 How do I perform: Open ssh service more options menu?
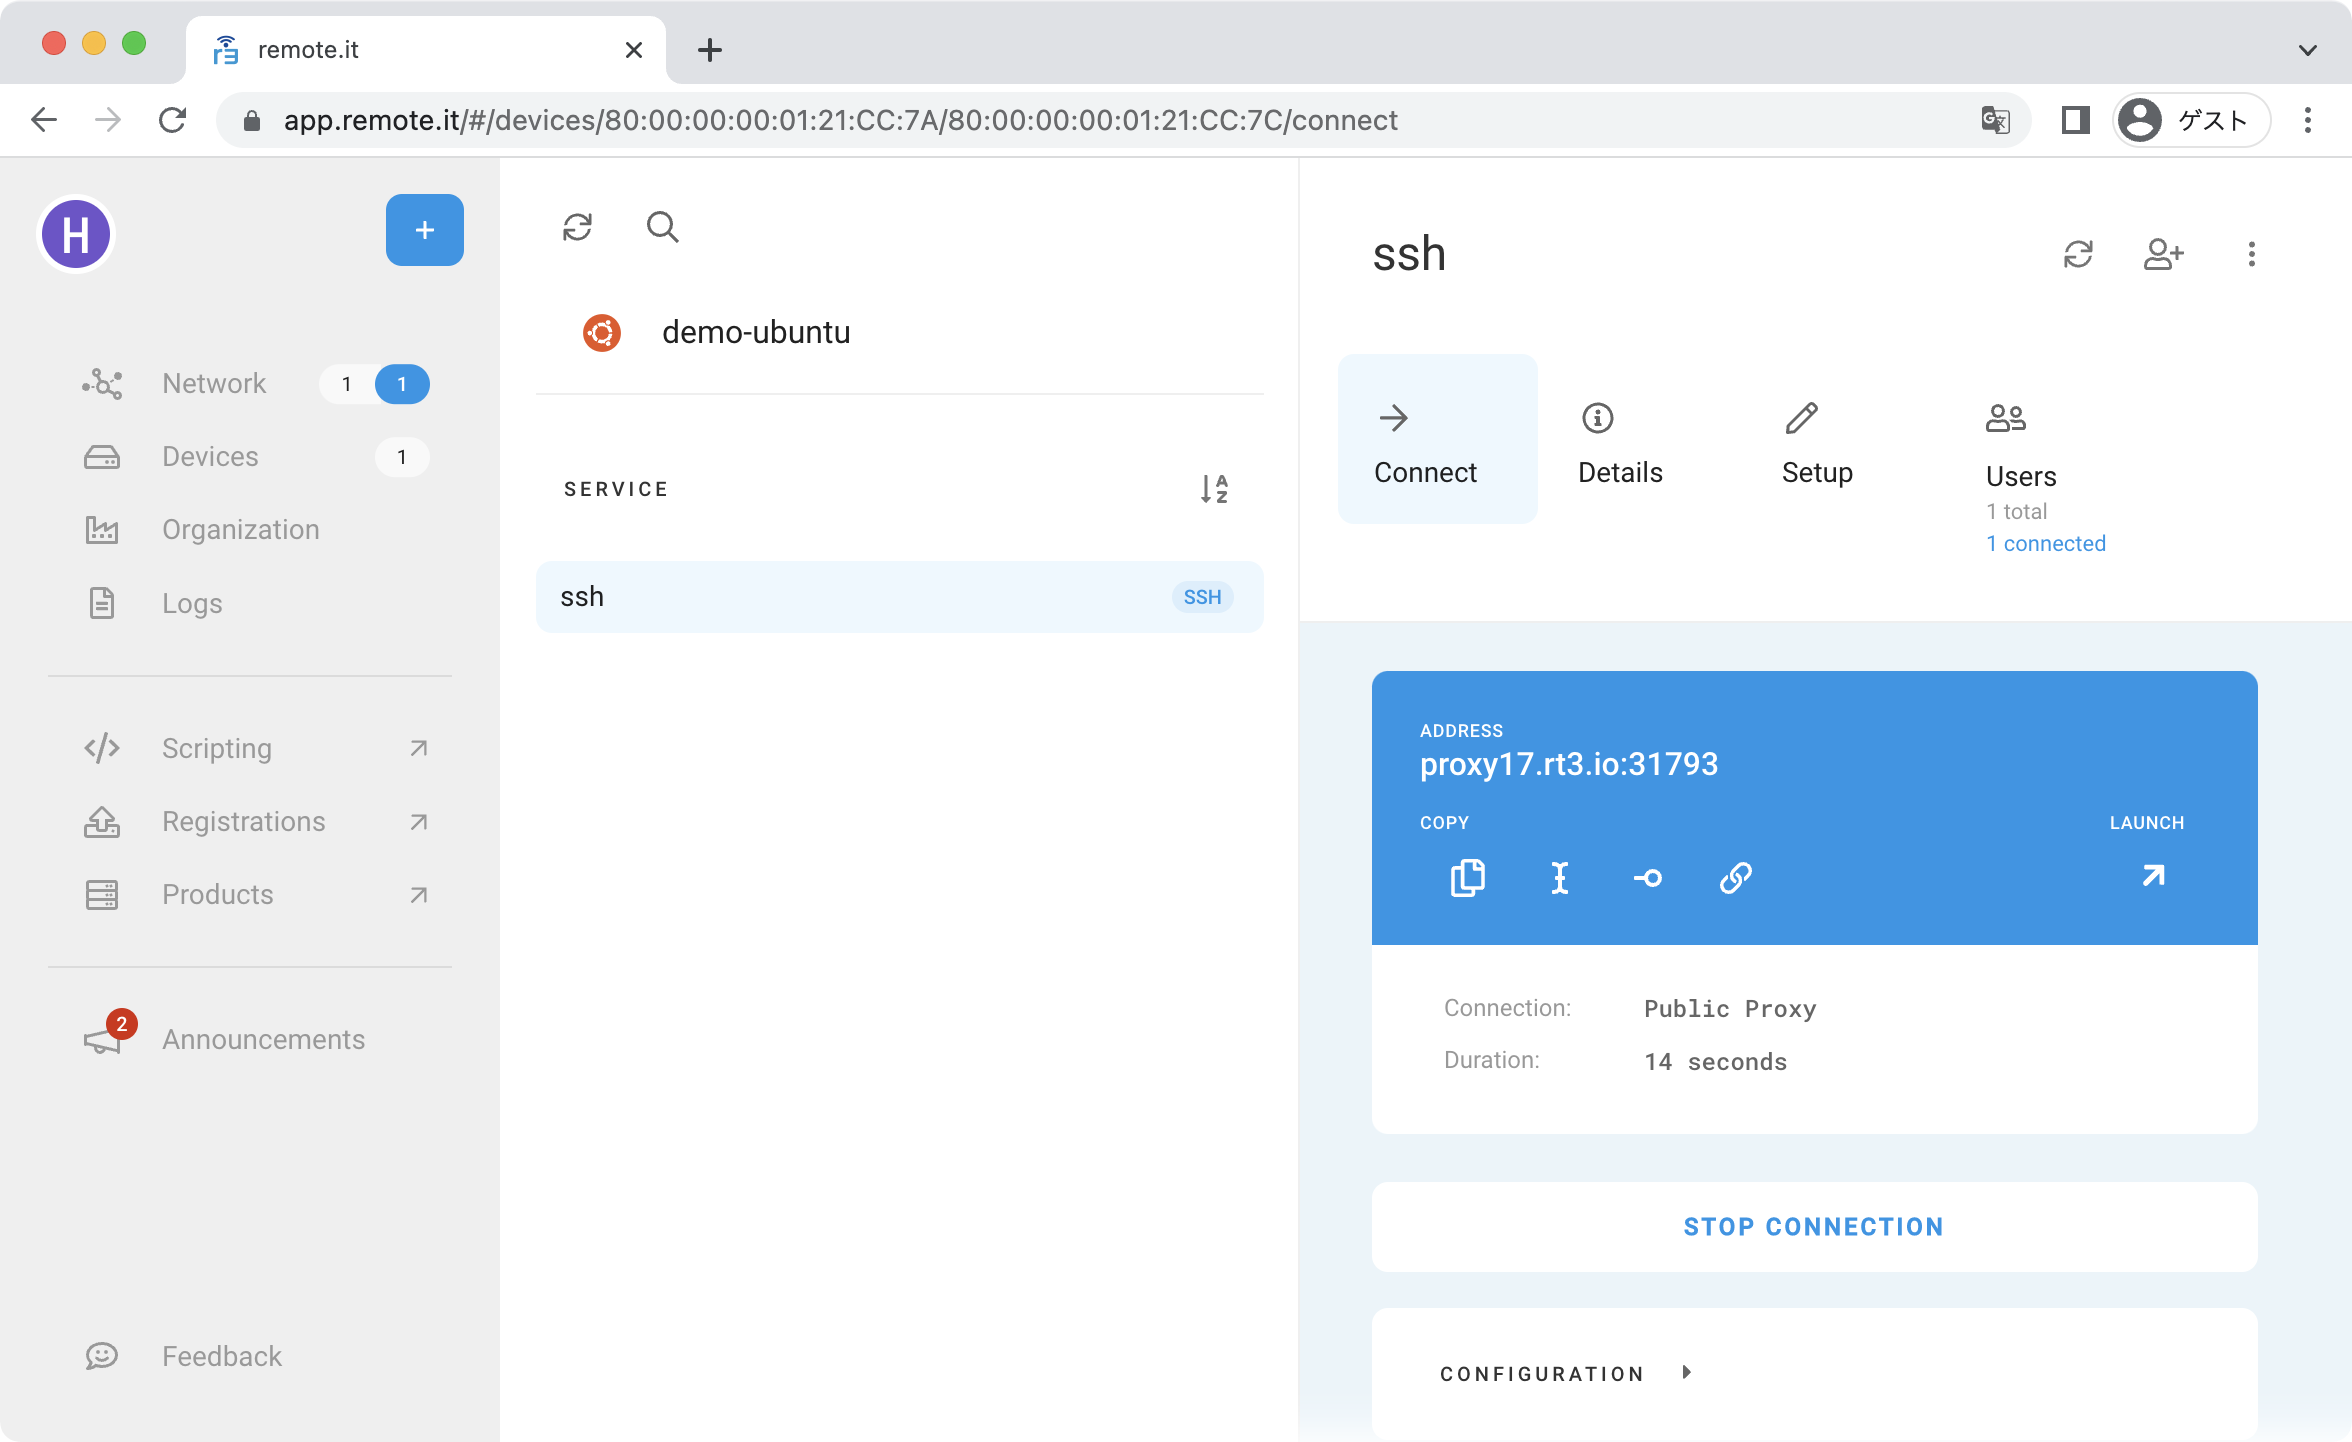tap(2252, 254)
